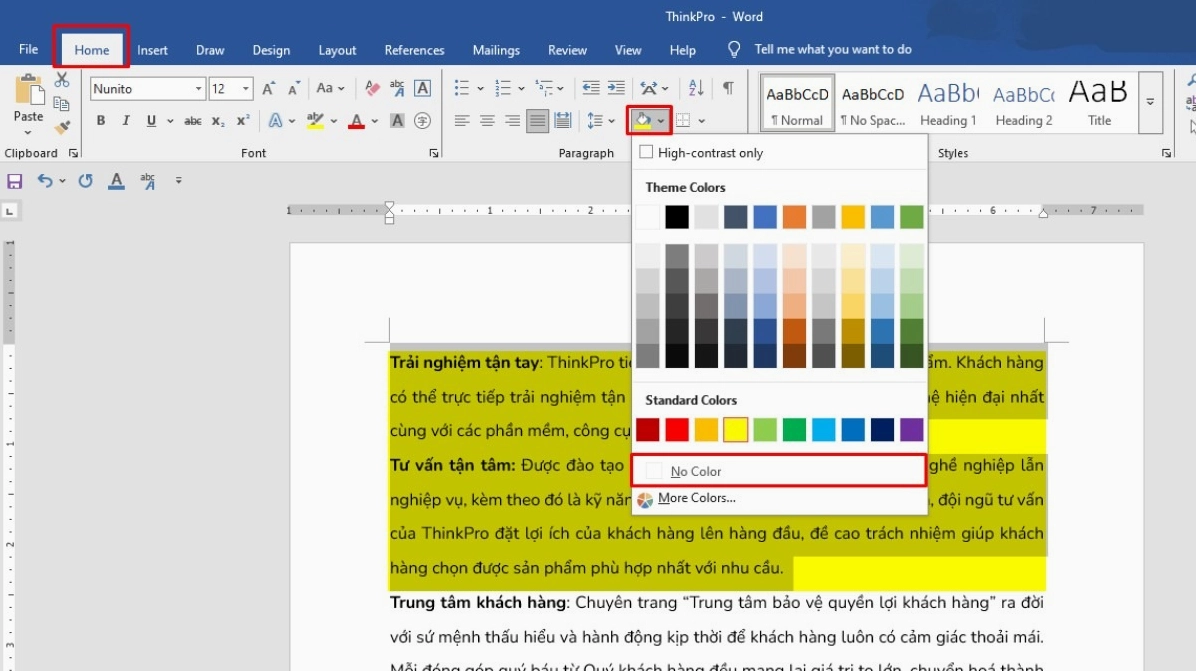Switch to the Layout tab
Image resolution: width=1196 pixels, height=671 pixels.
pos(337,50)
